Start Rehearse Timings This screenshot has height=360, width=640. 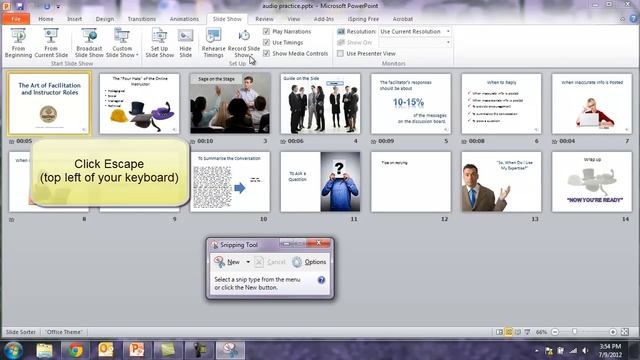click(x=213, y=43)
